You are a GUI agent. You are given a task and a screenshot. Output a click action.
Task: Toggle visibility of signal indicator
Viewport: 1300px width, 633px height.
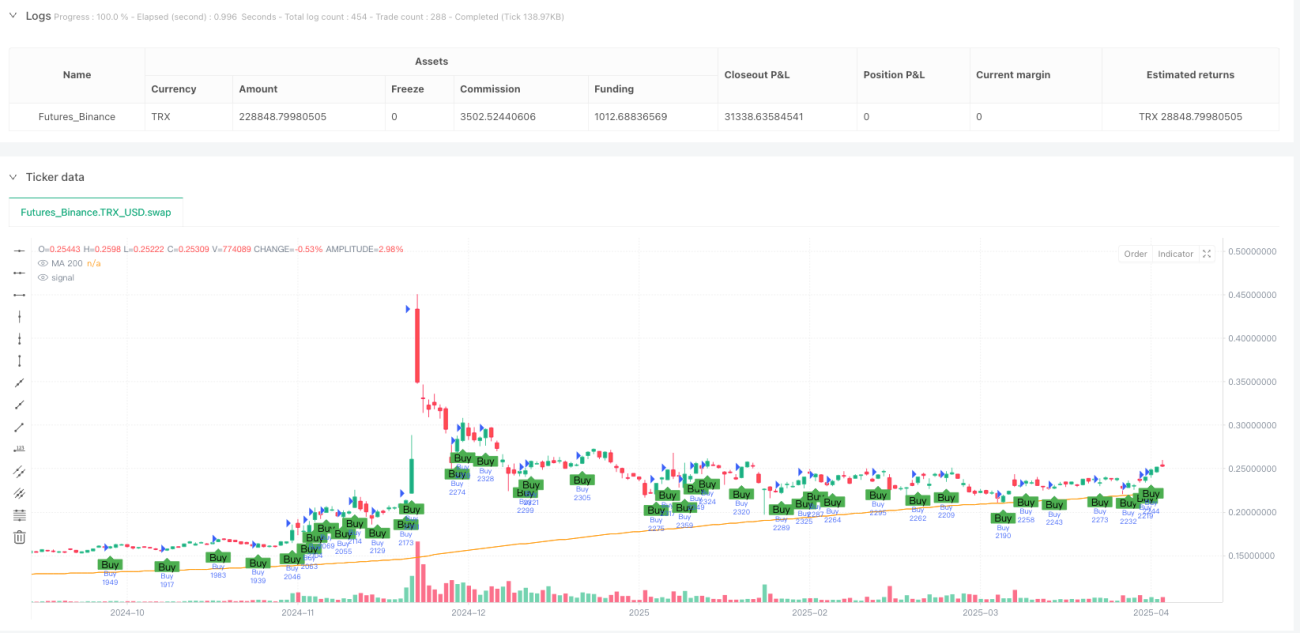coord(43,277)
